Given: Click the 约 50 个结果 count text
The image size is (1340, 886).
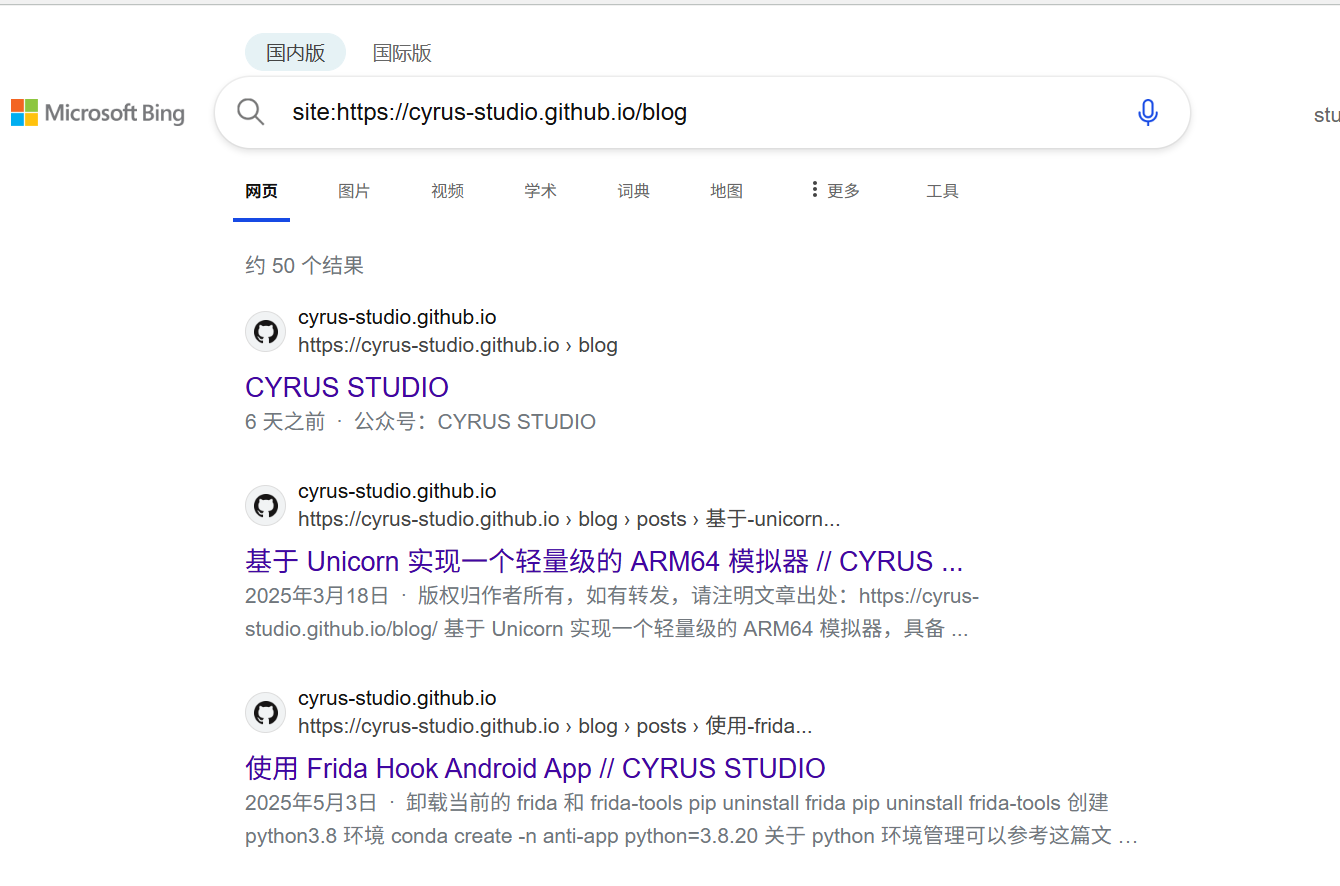Looking at the screenshot, I should [x=304, y=265].
